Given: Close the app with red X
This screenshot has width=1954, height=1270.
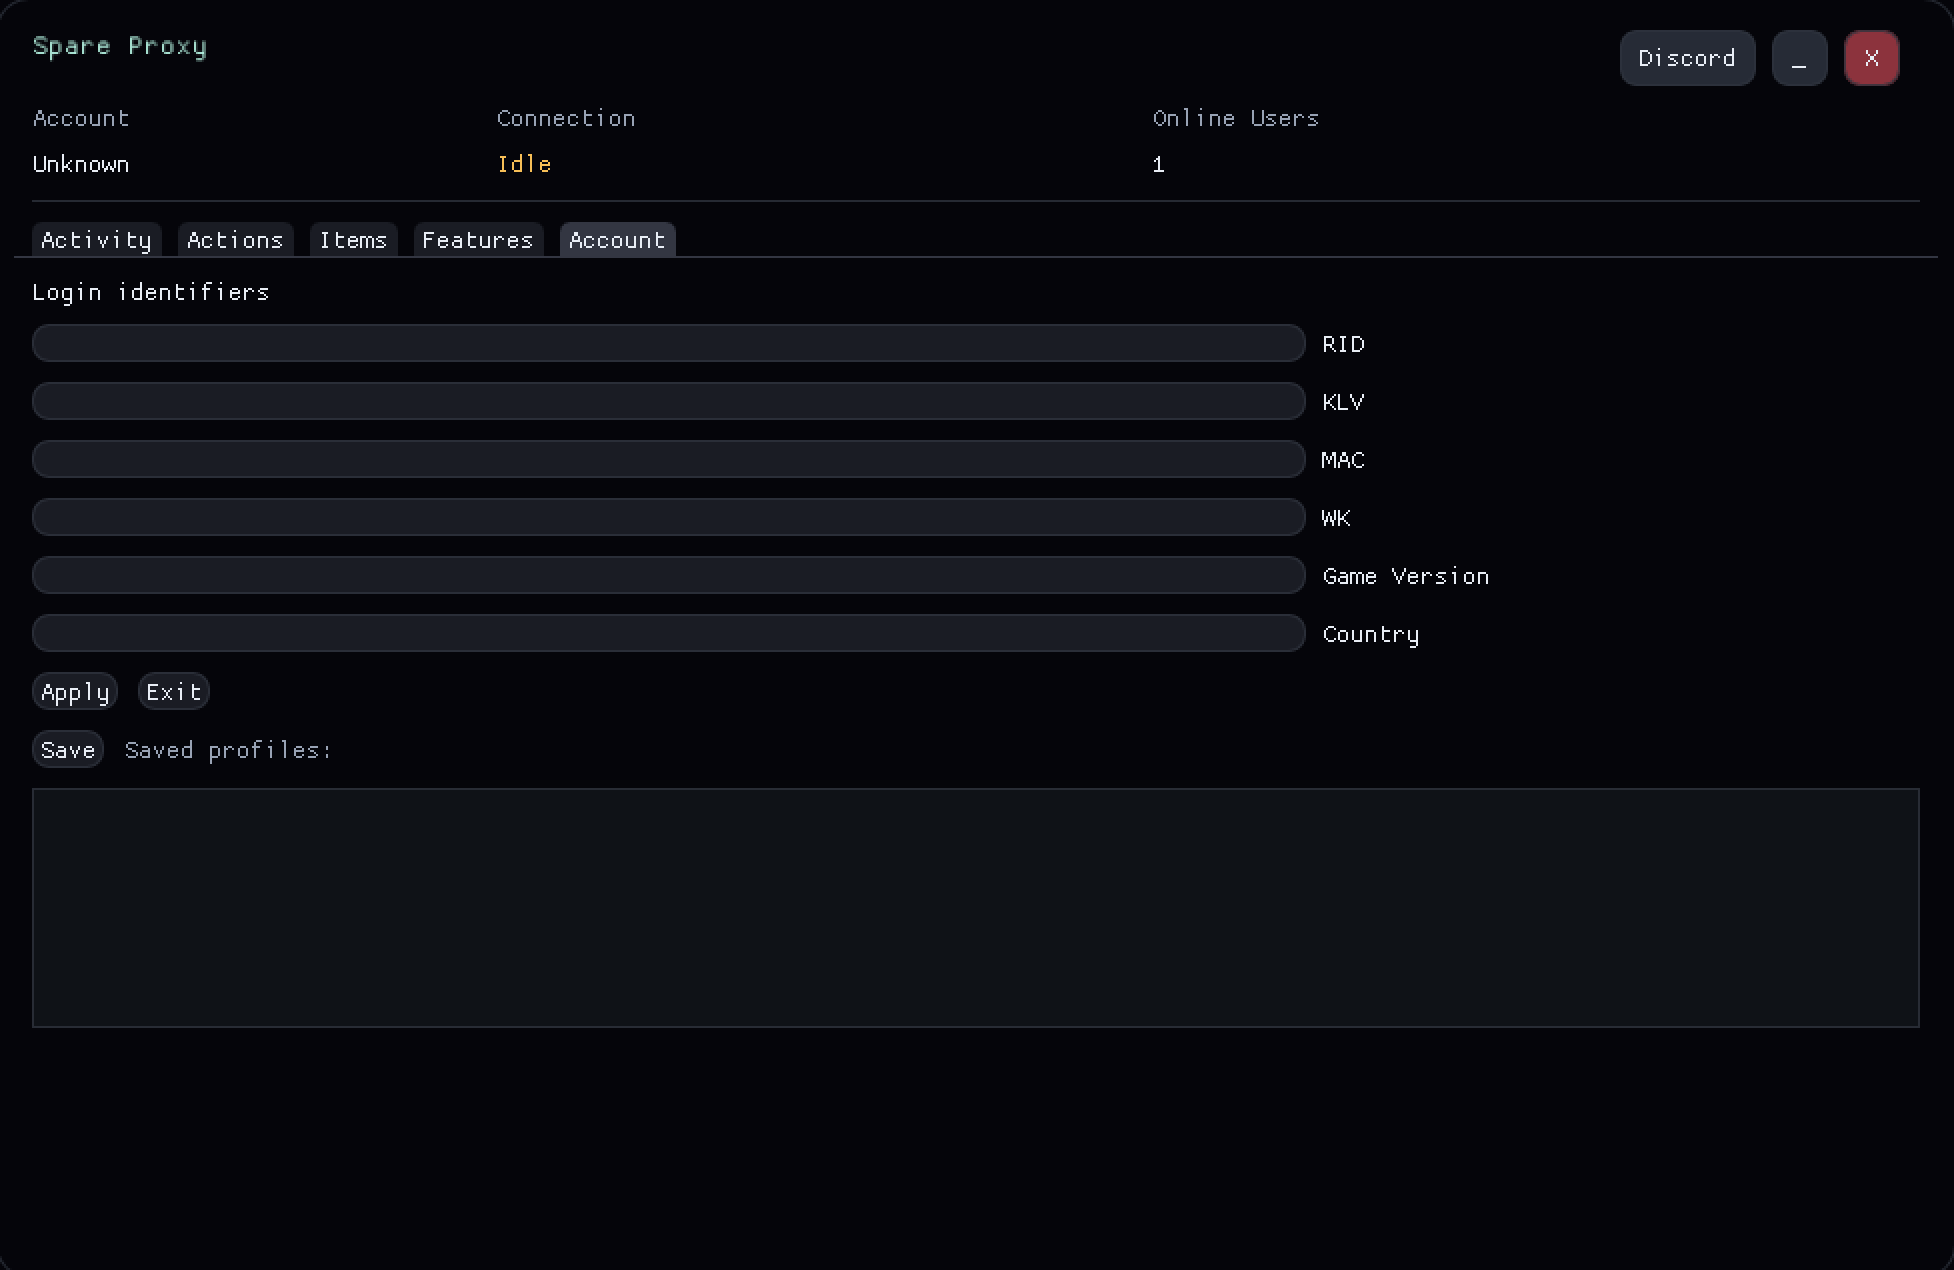Looking at the screenshot, I should point(1871,58).
